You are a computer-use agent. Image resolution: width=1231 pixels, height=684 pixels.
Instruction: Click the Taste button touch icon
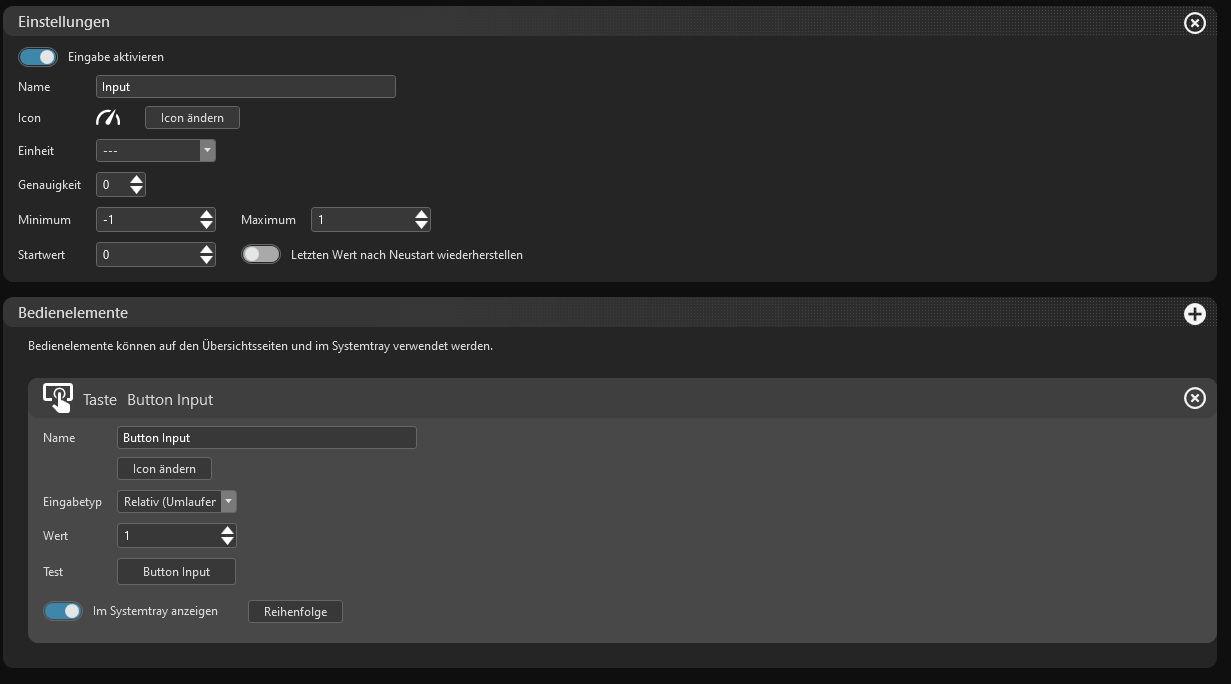(x=58, y=398)
